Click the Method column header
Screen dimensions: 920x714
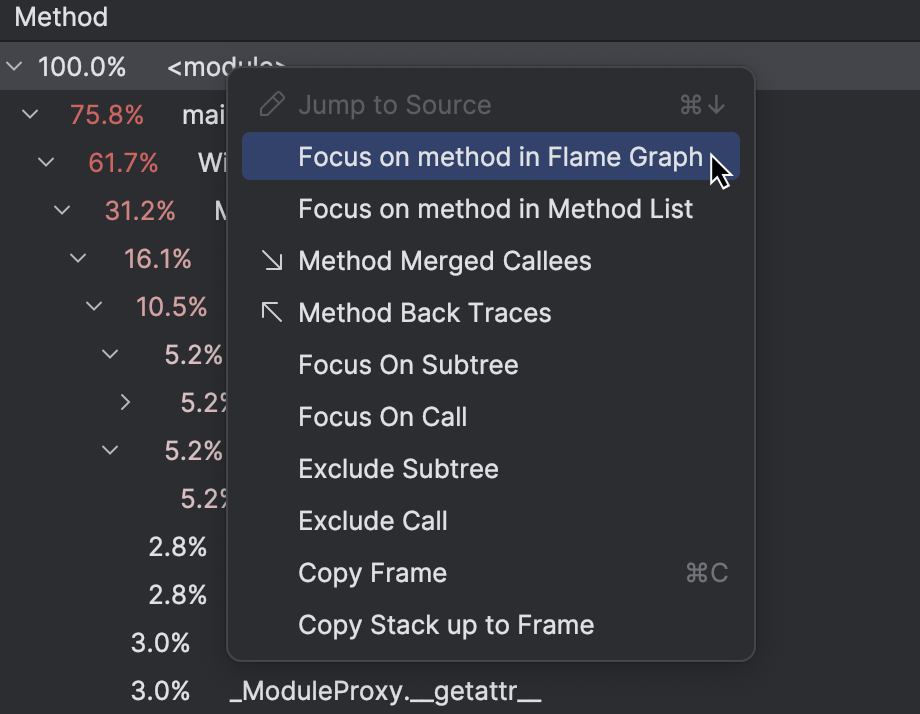(x=60, y=17)
